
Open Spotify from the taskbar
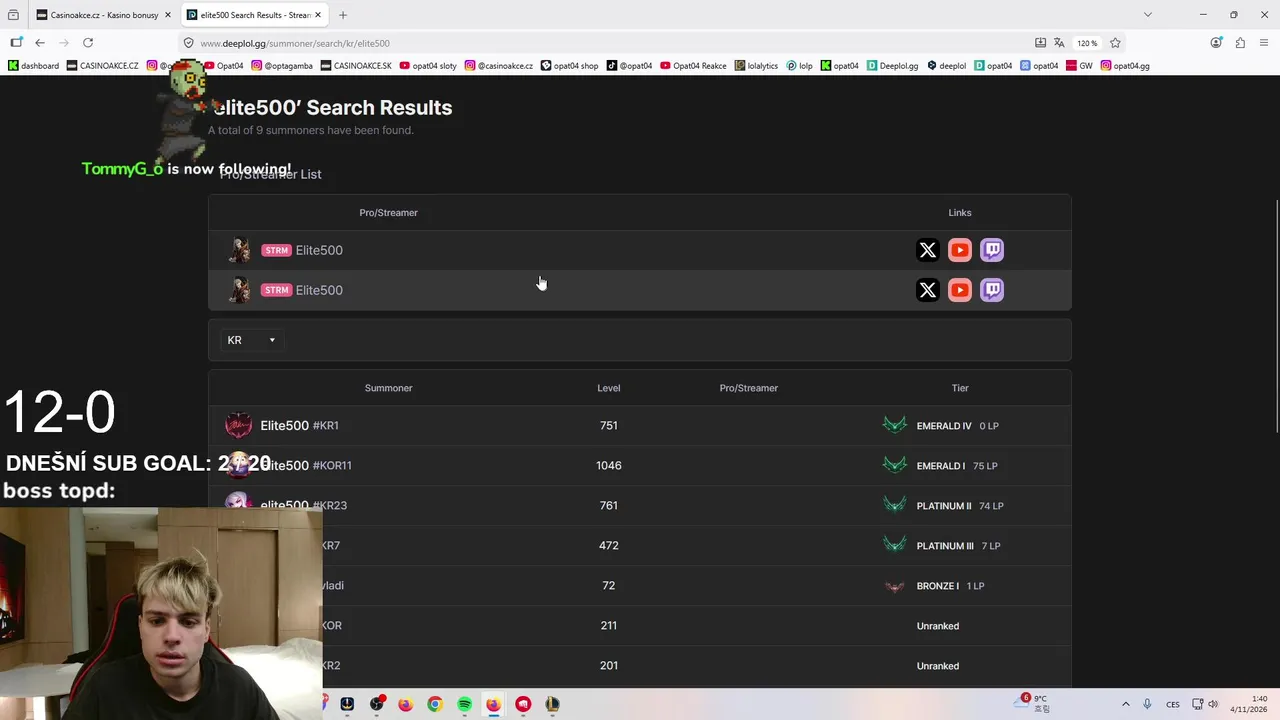coord(465,704)
